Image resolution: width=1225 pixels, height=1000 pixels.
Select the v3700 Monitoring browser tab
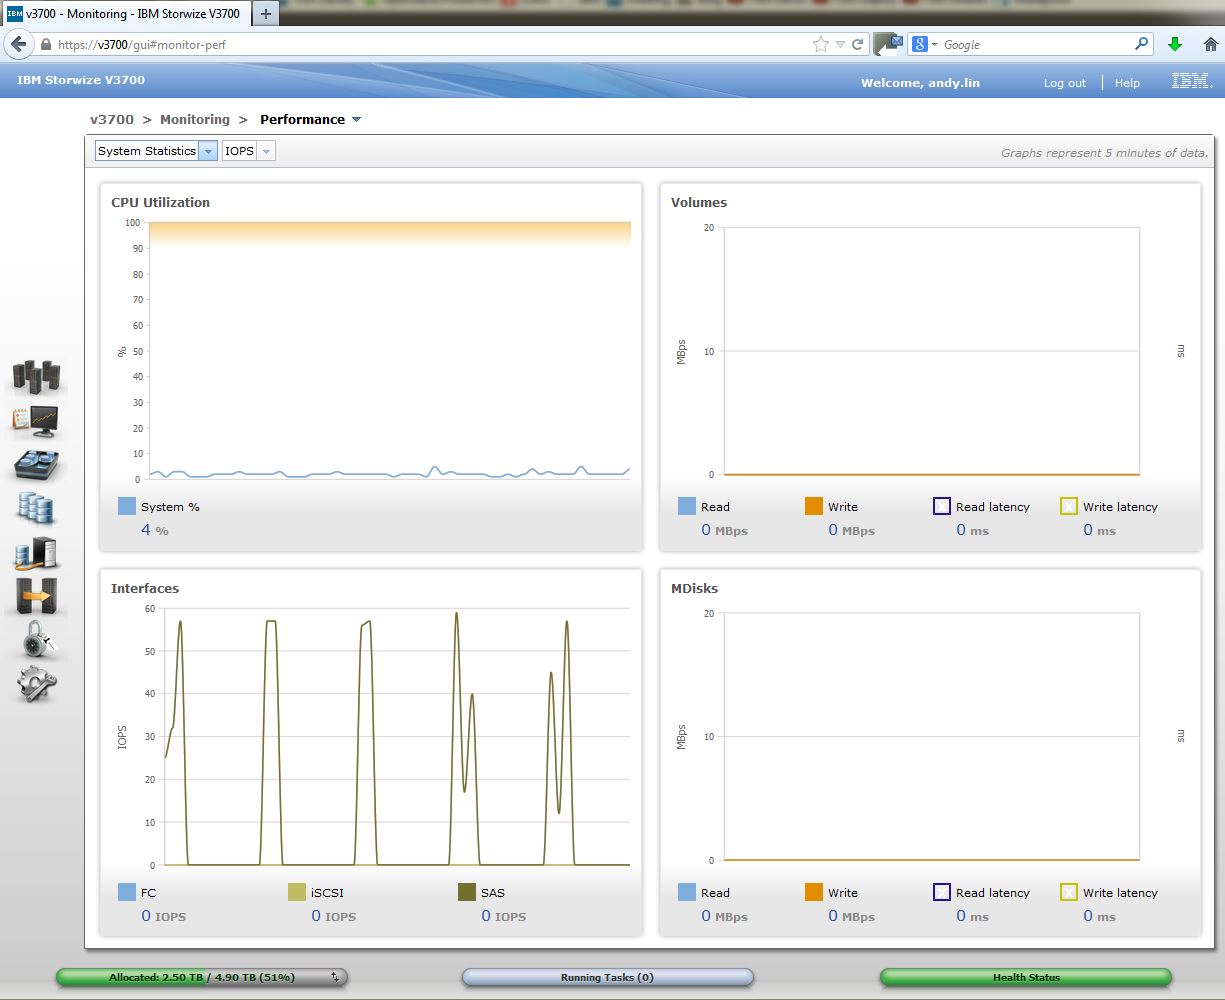tap(126, 14)
